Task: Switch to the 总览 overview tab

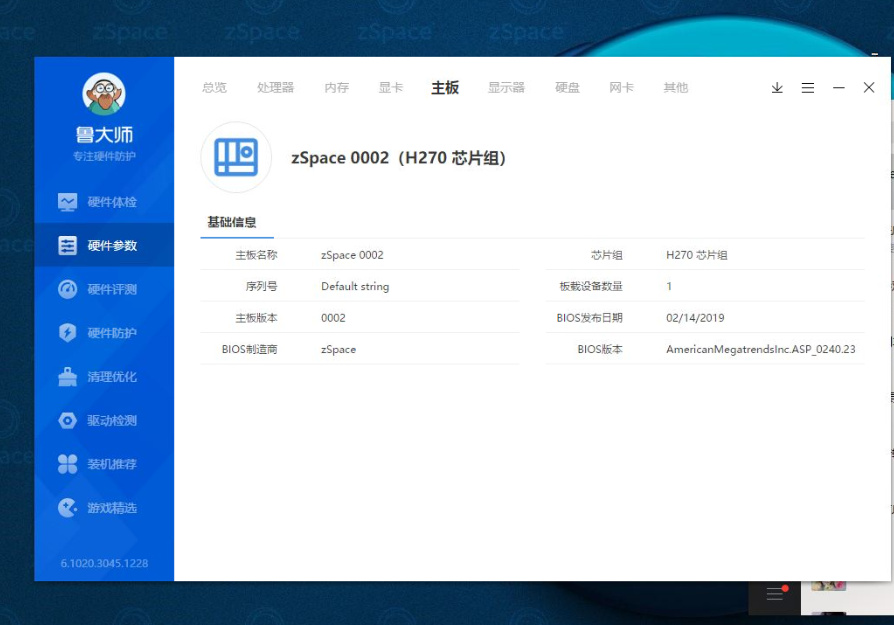Action: click(x=214, y=88)
